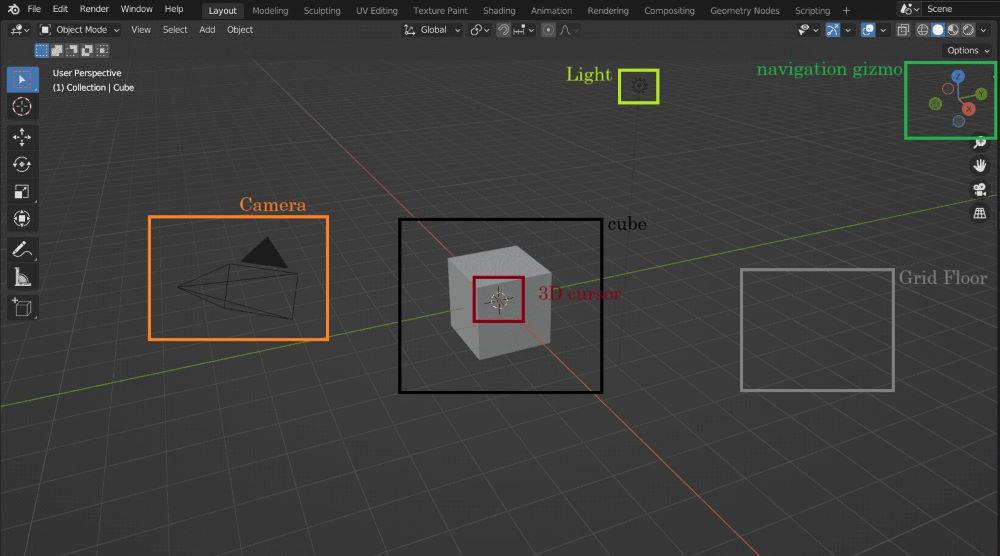Image resolution: width=1000 pixels, height=556 pixels.
Task: Select the Scale tool
Action: point(22,192)
